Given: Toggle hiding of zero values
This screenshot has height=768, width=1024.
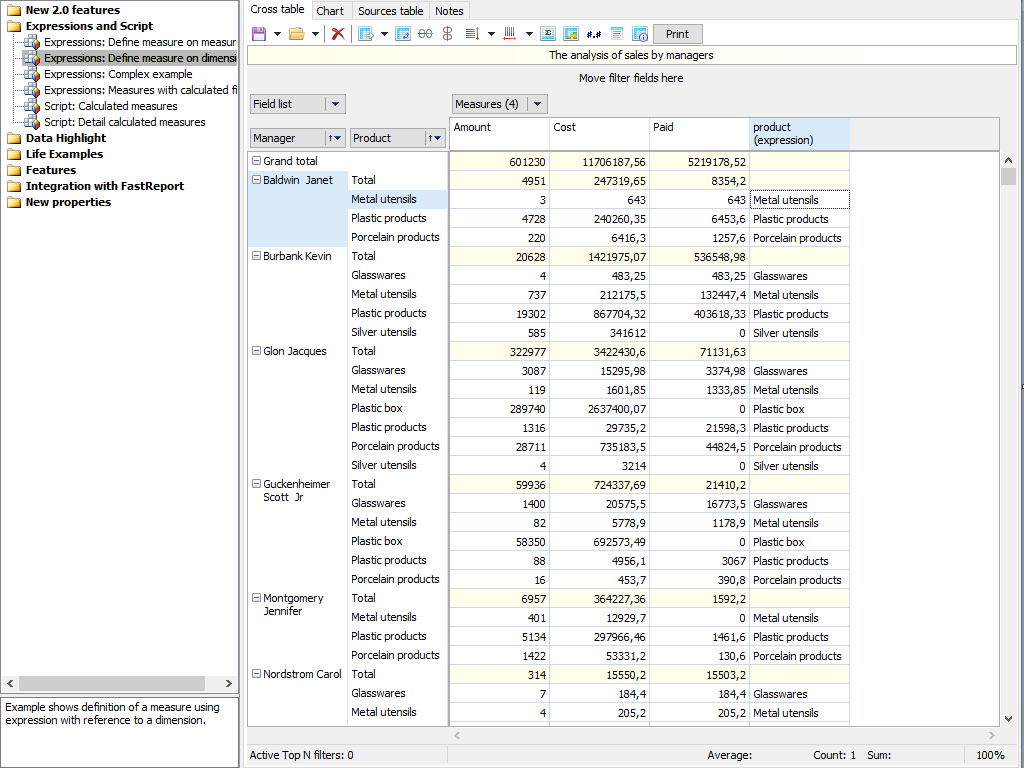Looking at the screenshot, I should pos(425,33).
